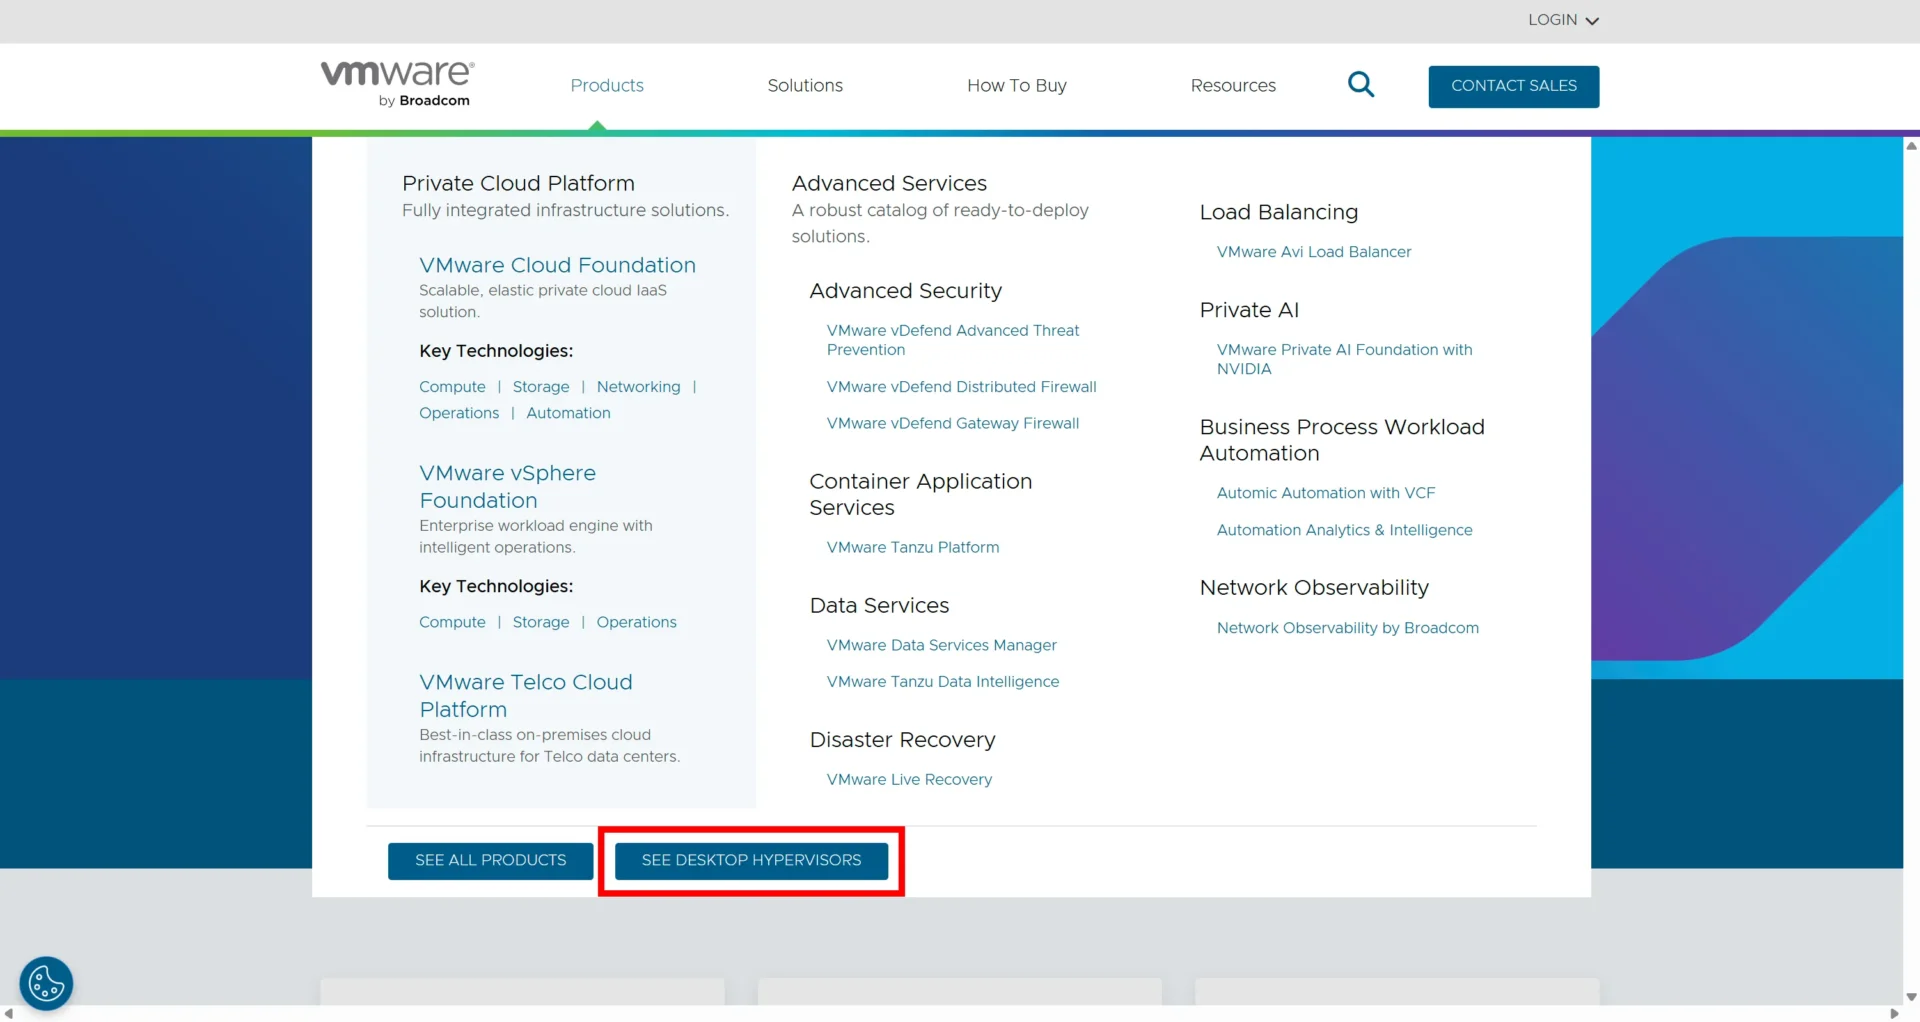Image resolution: width=1920 pixels, height=1022 pixels.
Task: Click SEE DESKTOP HYPERVISORS button
Action: [x=751, y=860]
